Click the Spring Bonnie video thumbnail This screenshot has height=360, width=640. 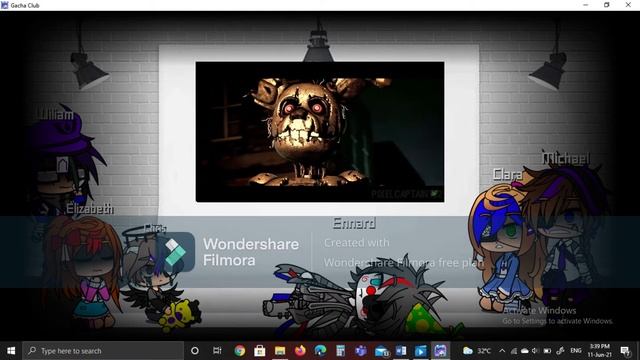point(320,132)
